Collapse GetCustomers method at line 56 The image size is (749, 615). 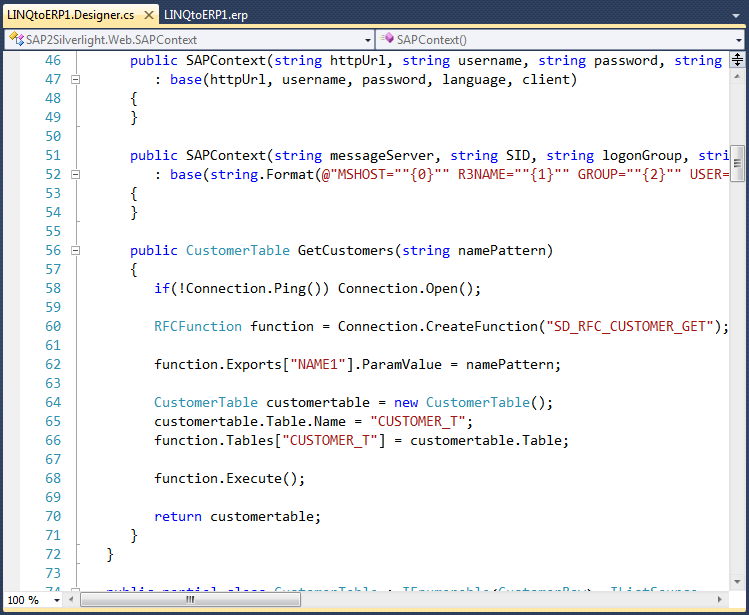point(75,250)
